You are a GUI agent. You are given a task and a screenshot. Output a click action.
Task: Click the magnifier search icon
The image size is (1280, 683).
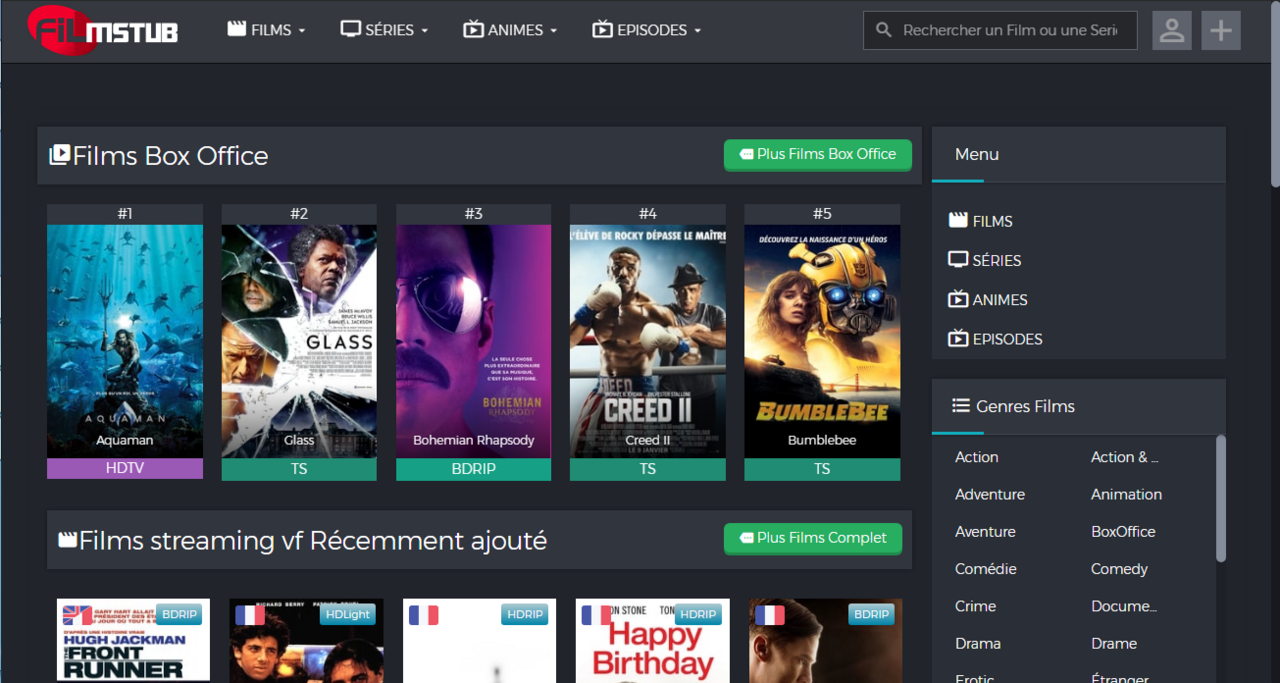point(883,30)
